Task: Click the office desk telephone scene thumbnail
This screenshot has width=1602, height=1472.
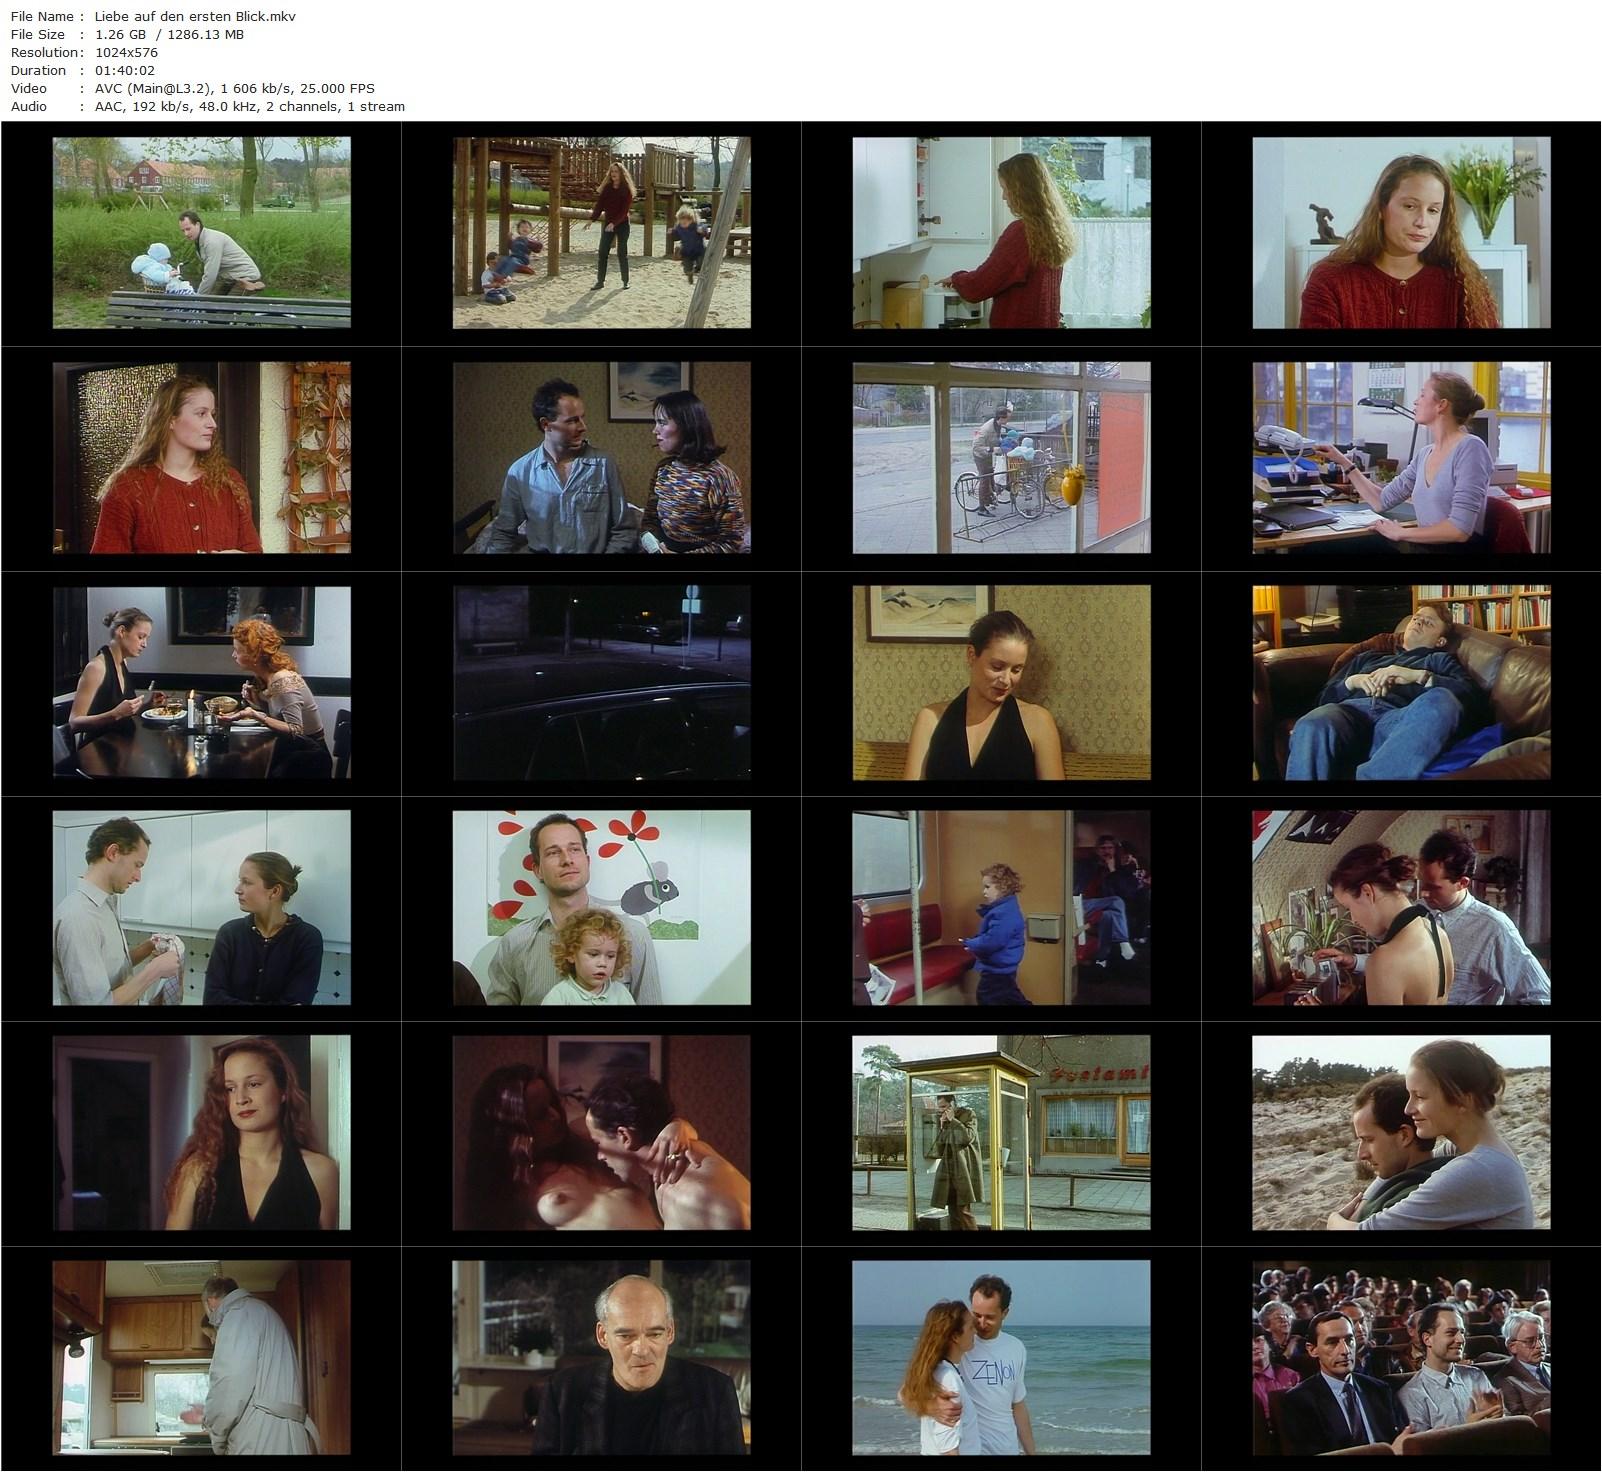Action: click(x=1401, y=458)
